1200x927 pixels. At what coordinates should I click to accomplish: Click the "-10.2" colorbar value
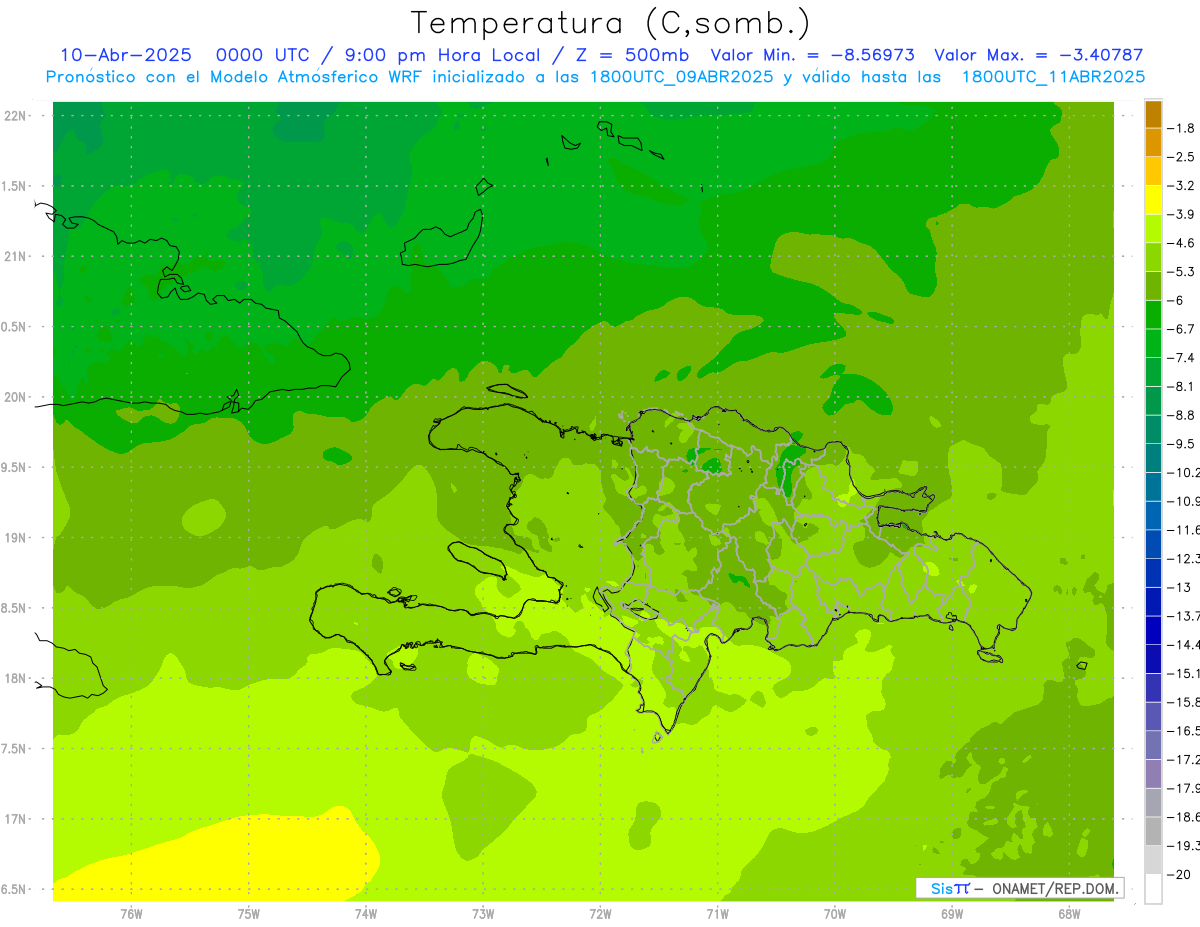pyautogui.click(x=1184, y=473)
